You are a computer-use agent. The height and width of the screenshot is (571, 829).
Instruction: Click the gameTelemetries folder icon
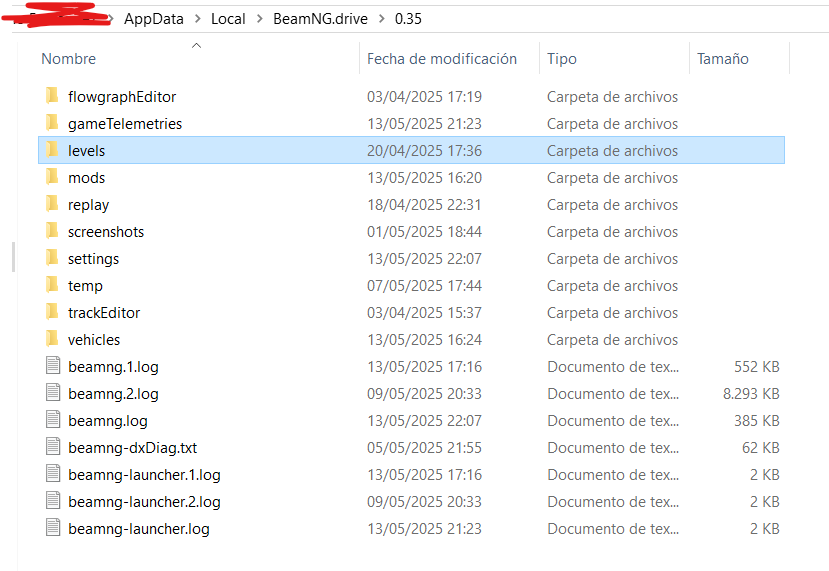tap(52, 123)
